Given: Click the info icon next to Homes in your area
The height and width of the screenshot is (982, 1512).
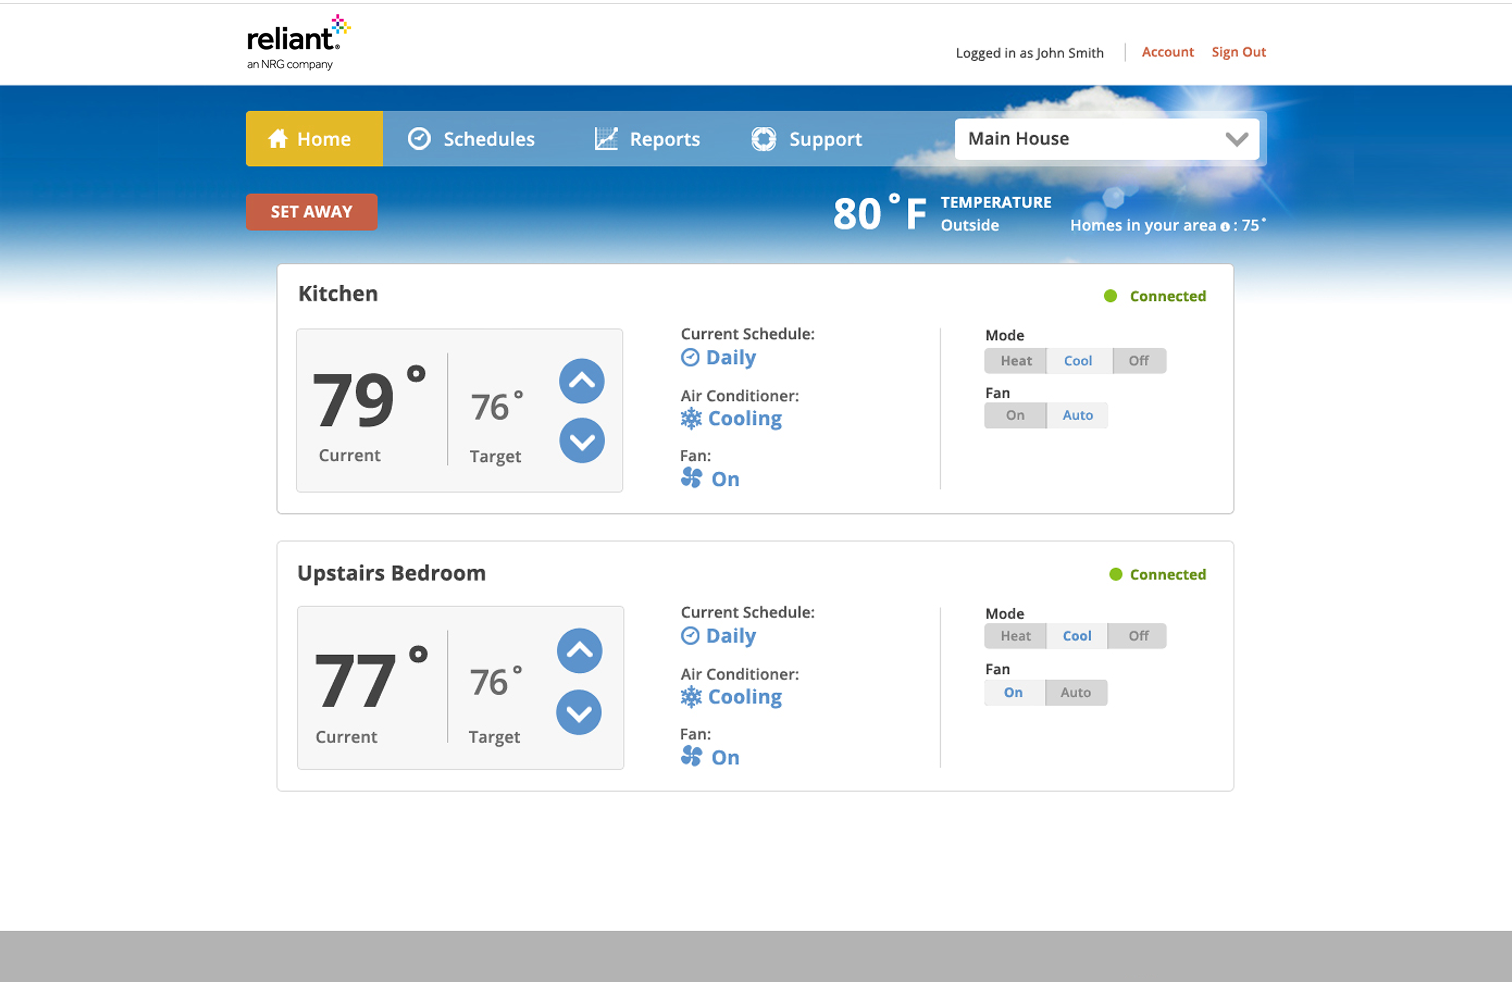Looking at the screenshot, I should click(1225, 226).
